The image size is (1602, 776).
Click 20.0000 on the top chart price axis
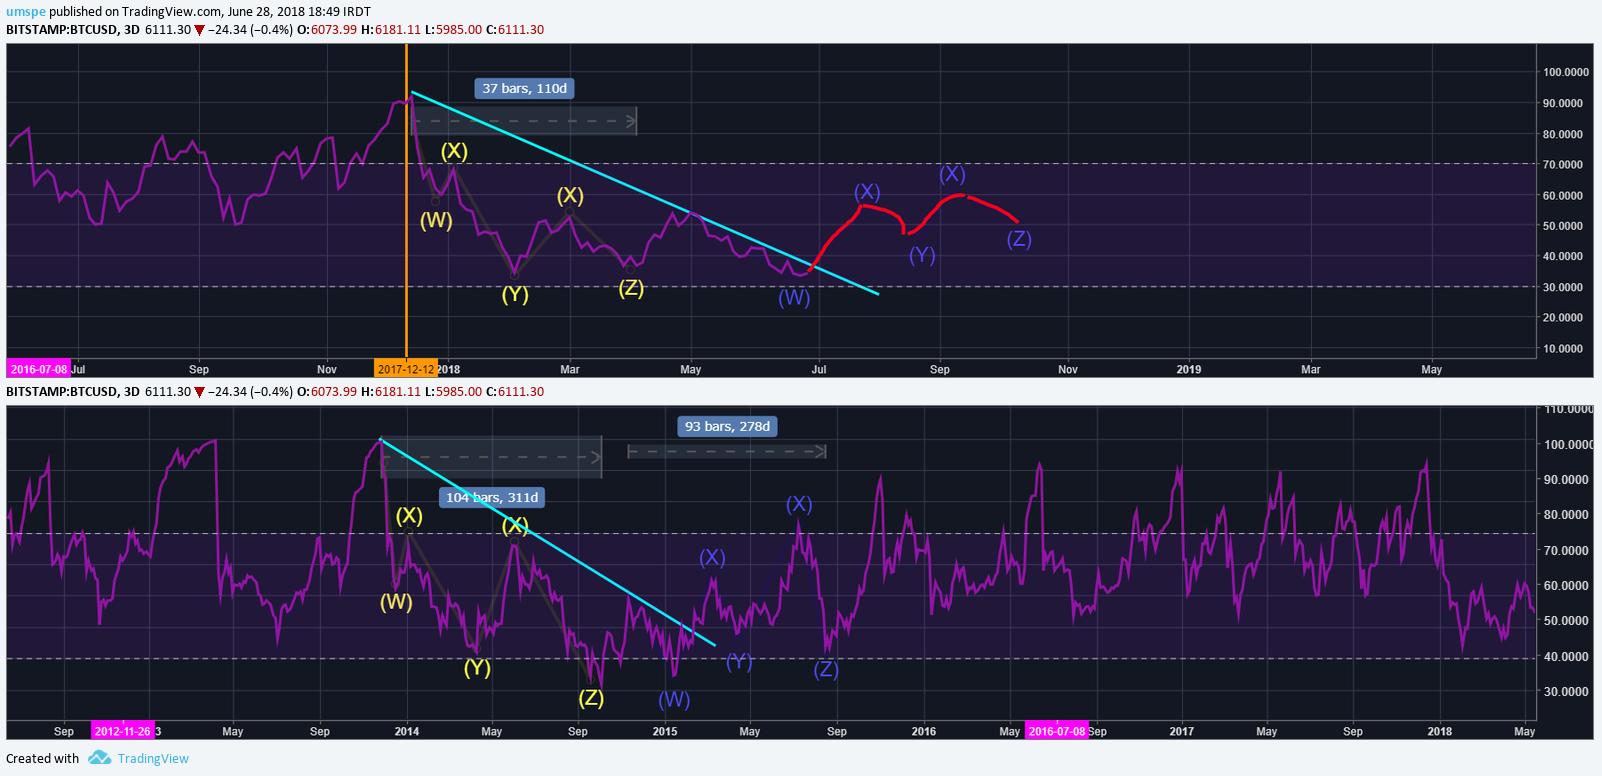[x=1563, y=318]
